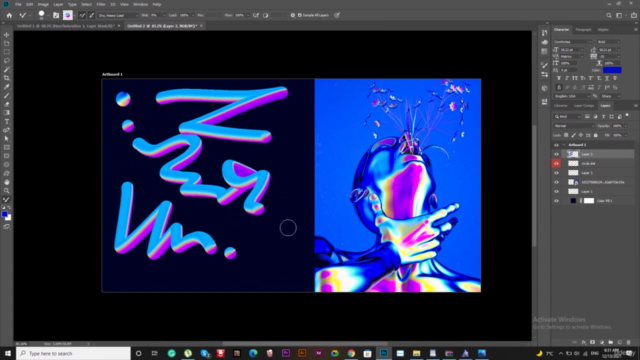This screenshot has height=360, width=640.
Task: Hide the Color Fill 1 layer
Action: (556, 201)
